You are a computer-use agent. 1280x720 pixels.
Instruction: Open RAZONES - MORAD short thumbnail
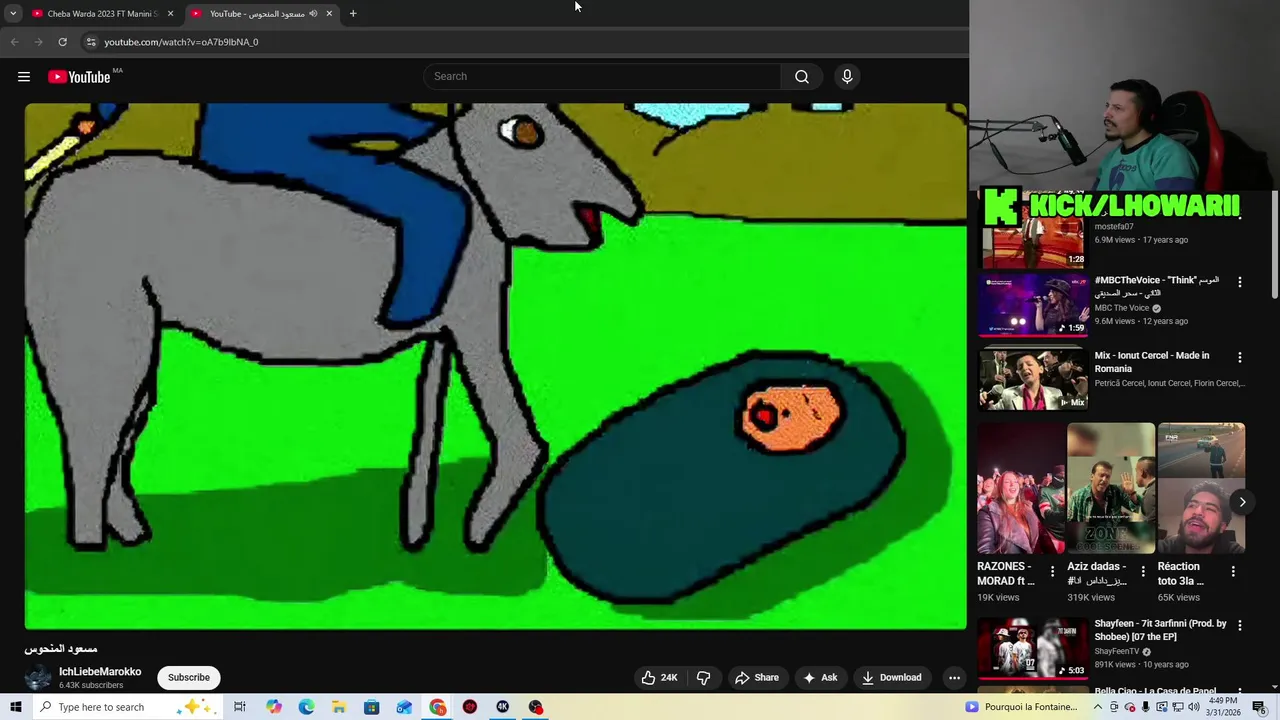coord(1021,488)
